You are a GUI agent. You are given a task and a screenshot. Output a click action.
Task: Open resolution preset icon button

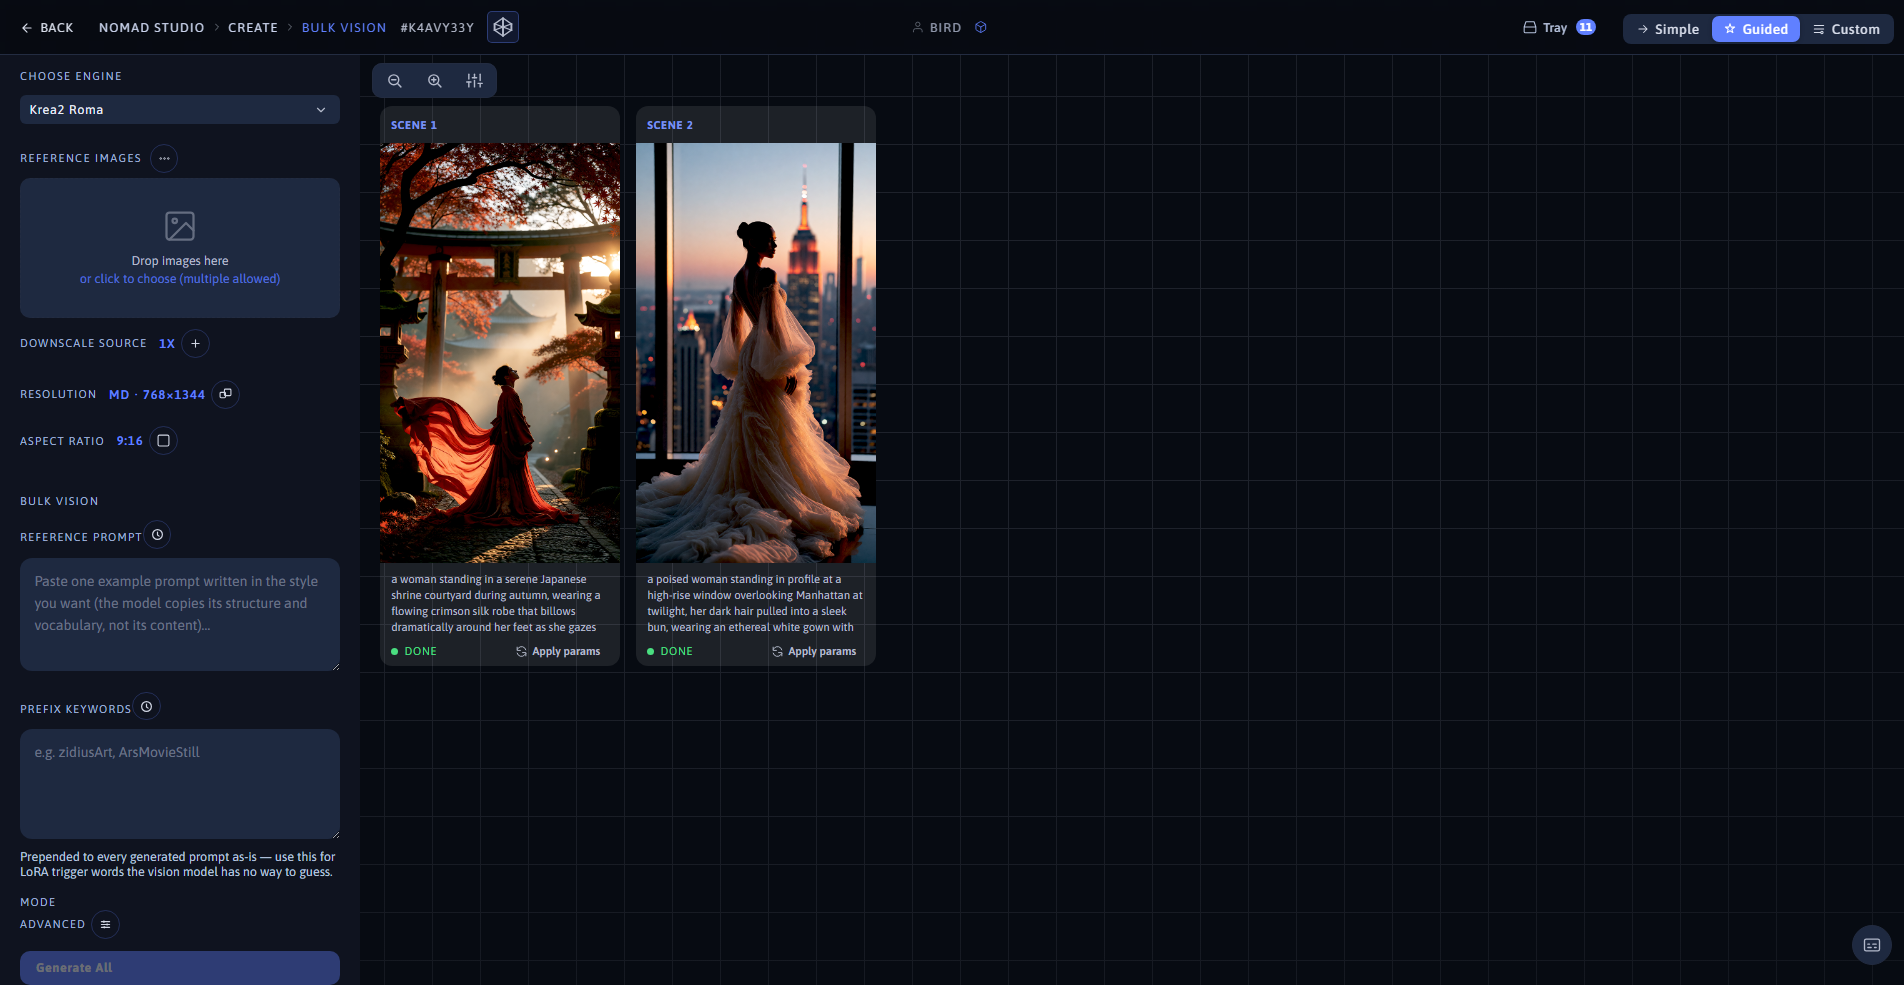coord(226,394)
